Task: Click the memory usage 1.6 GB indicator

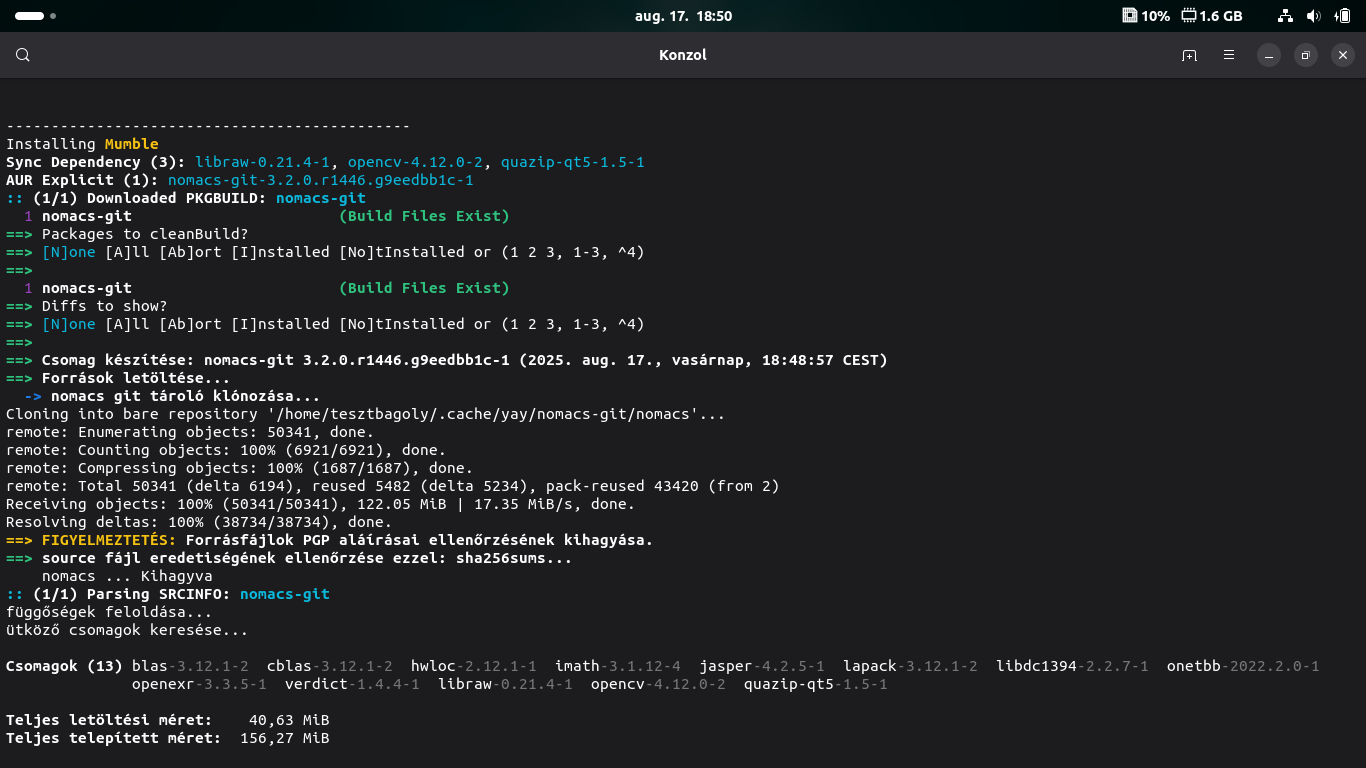Action: [1211, 16]
